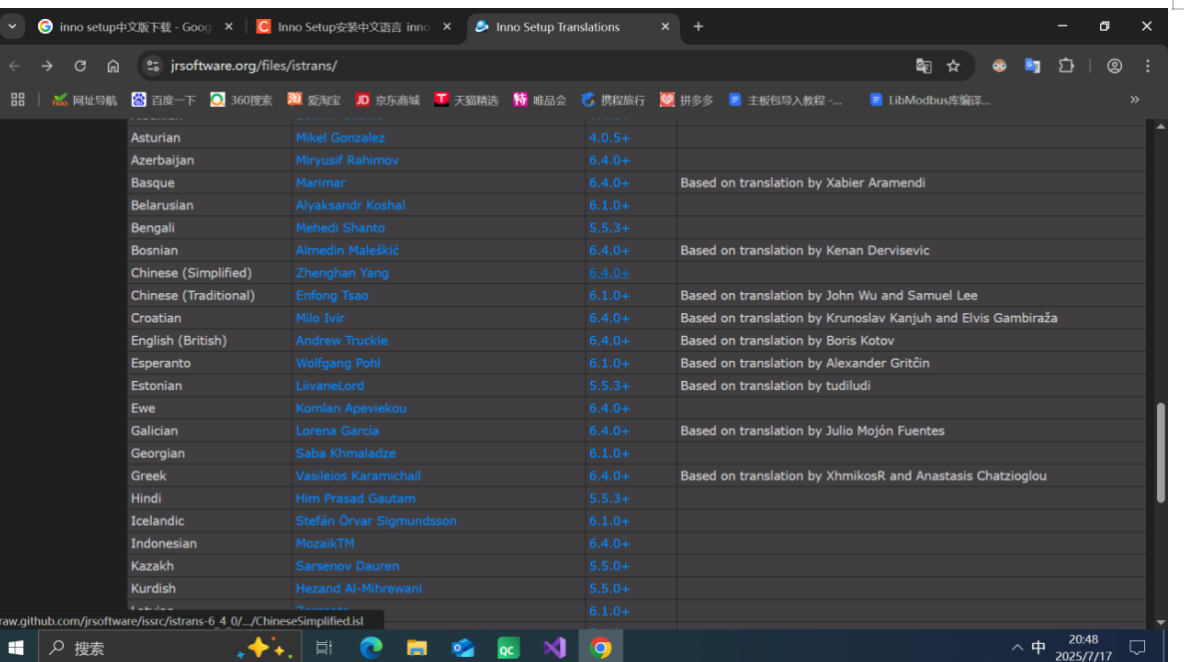Reload the current page
Viewport: 1184px width, 662px height.
point(80,66)
